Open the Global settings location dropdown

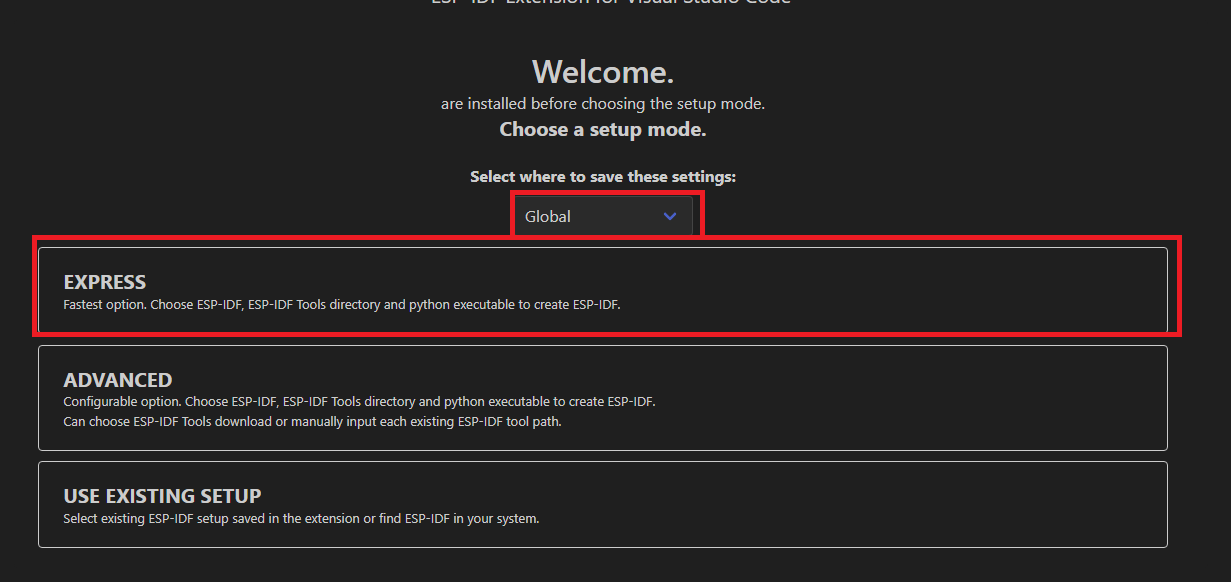[x=603, y=216]
